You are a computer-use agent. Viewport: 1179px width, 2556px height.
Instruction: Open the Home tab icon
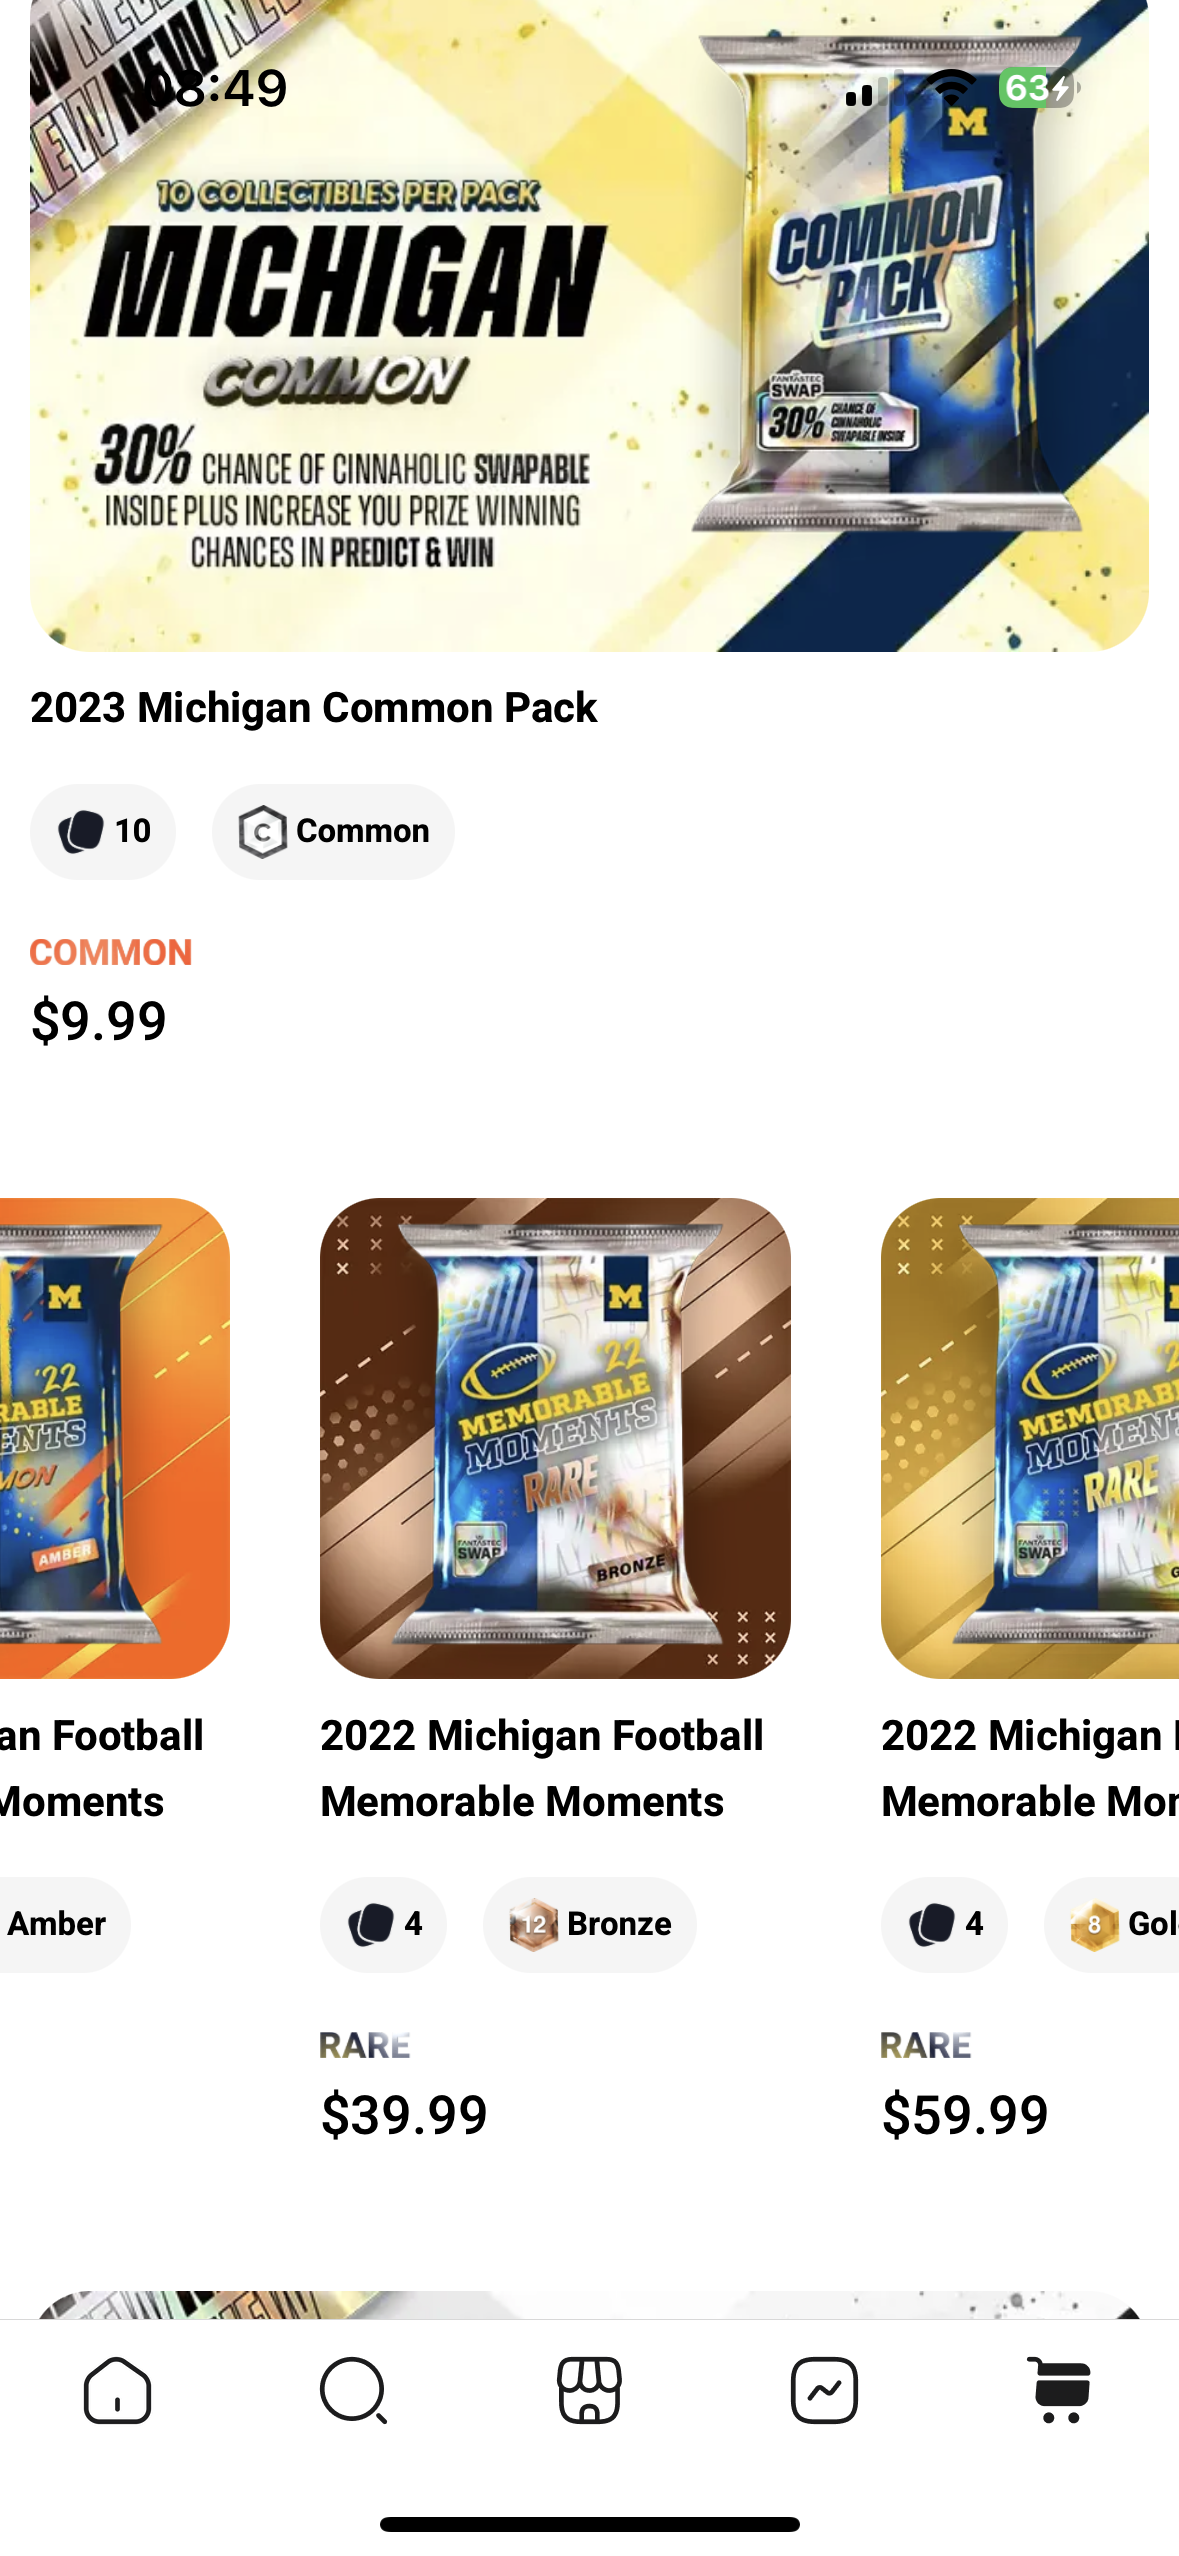coord(118,2390)
